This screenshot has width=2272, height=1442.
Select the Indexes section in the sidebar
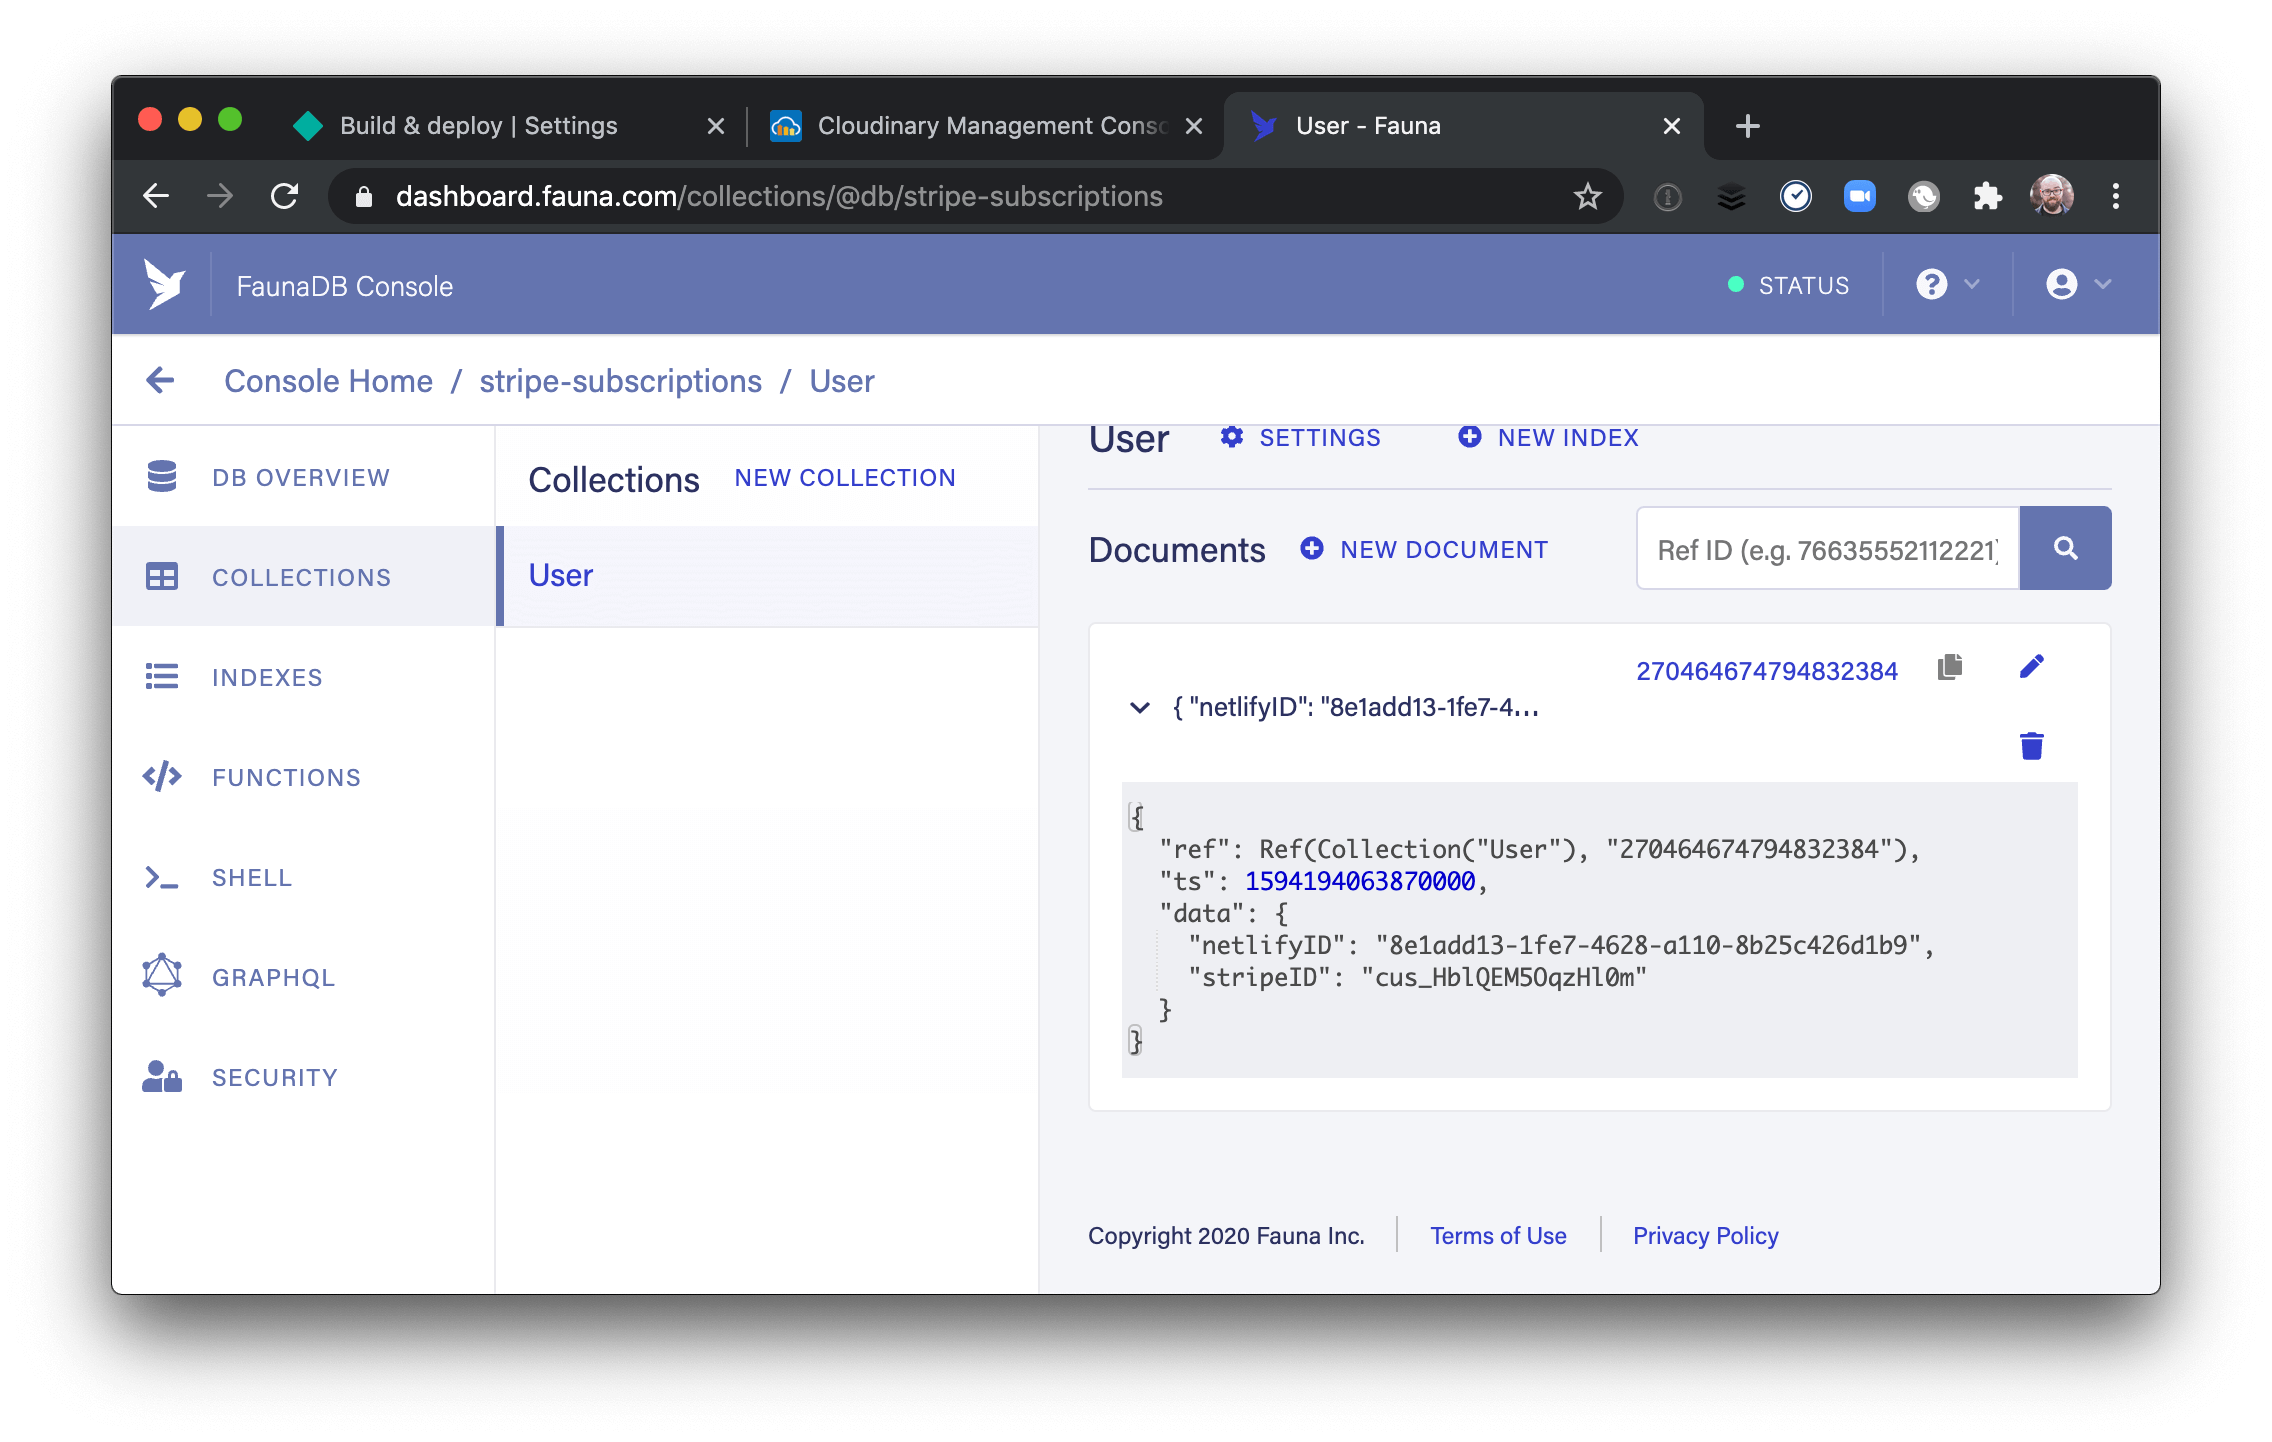[267, 677]
